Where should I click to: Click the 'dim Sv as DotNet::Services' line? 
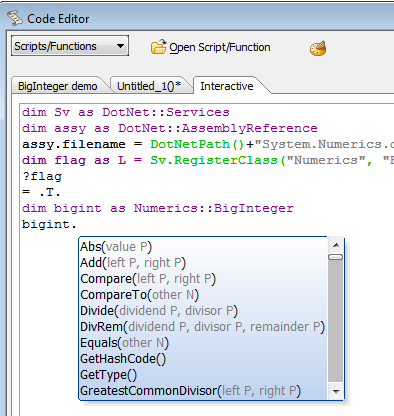click(x=126, y=112)
